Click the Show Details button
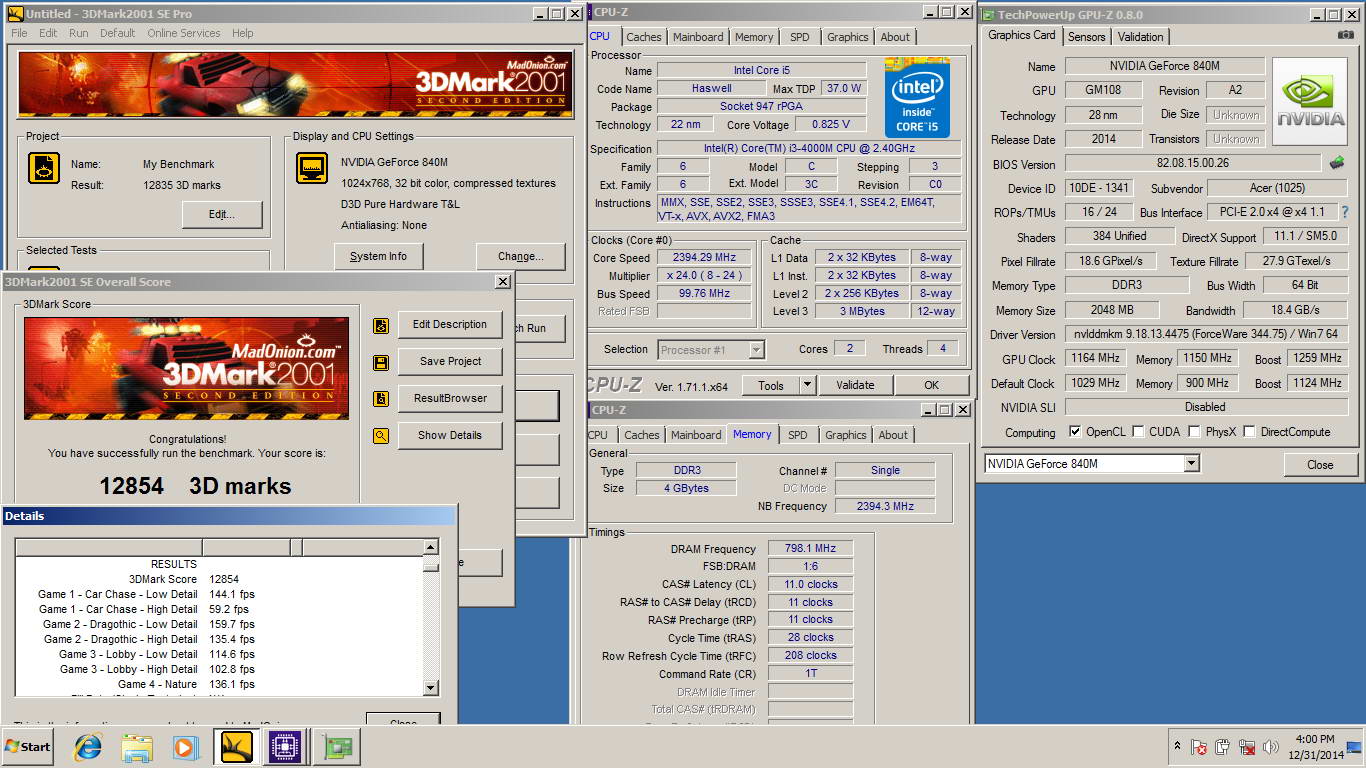 coord(450,435)
